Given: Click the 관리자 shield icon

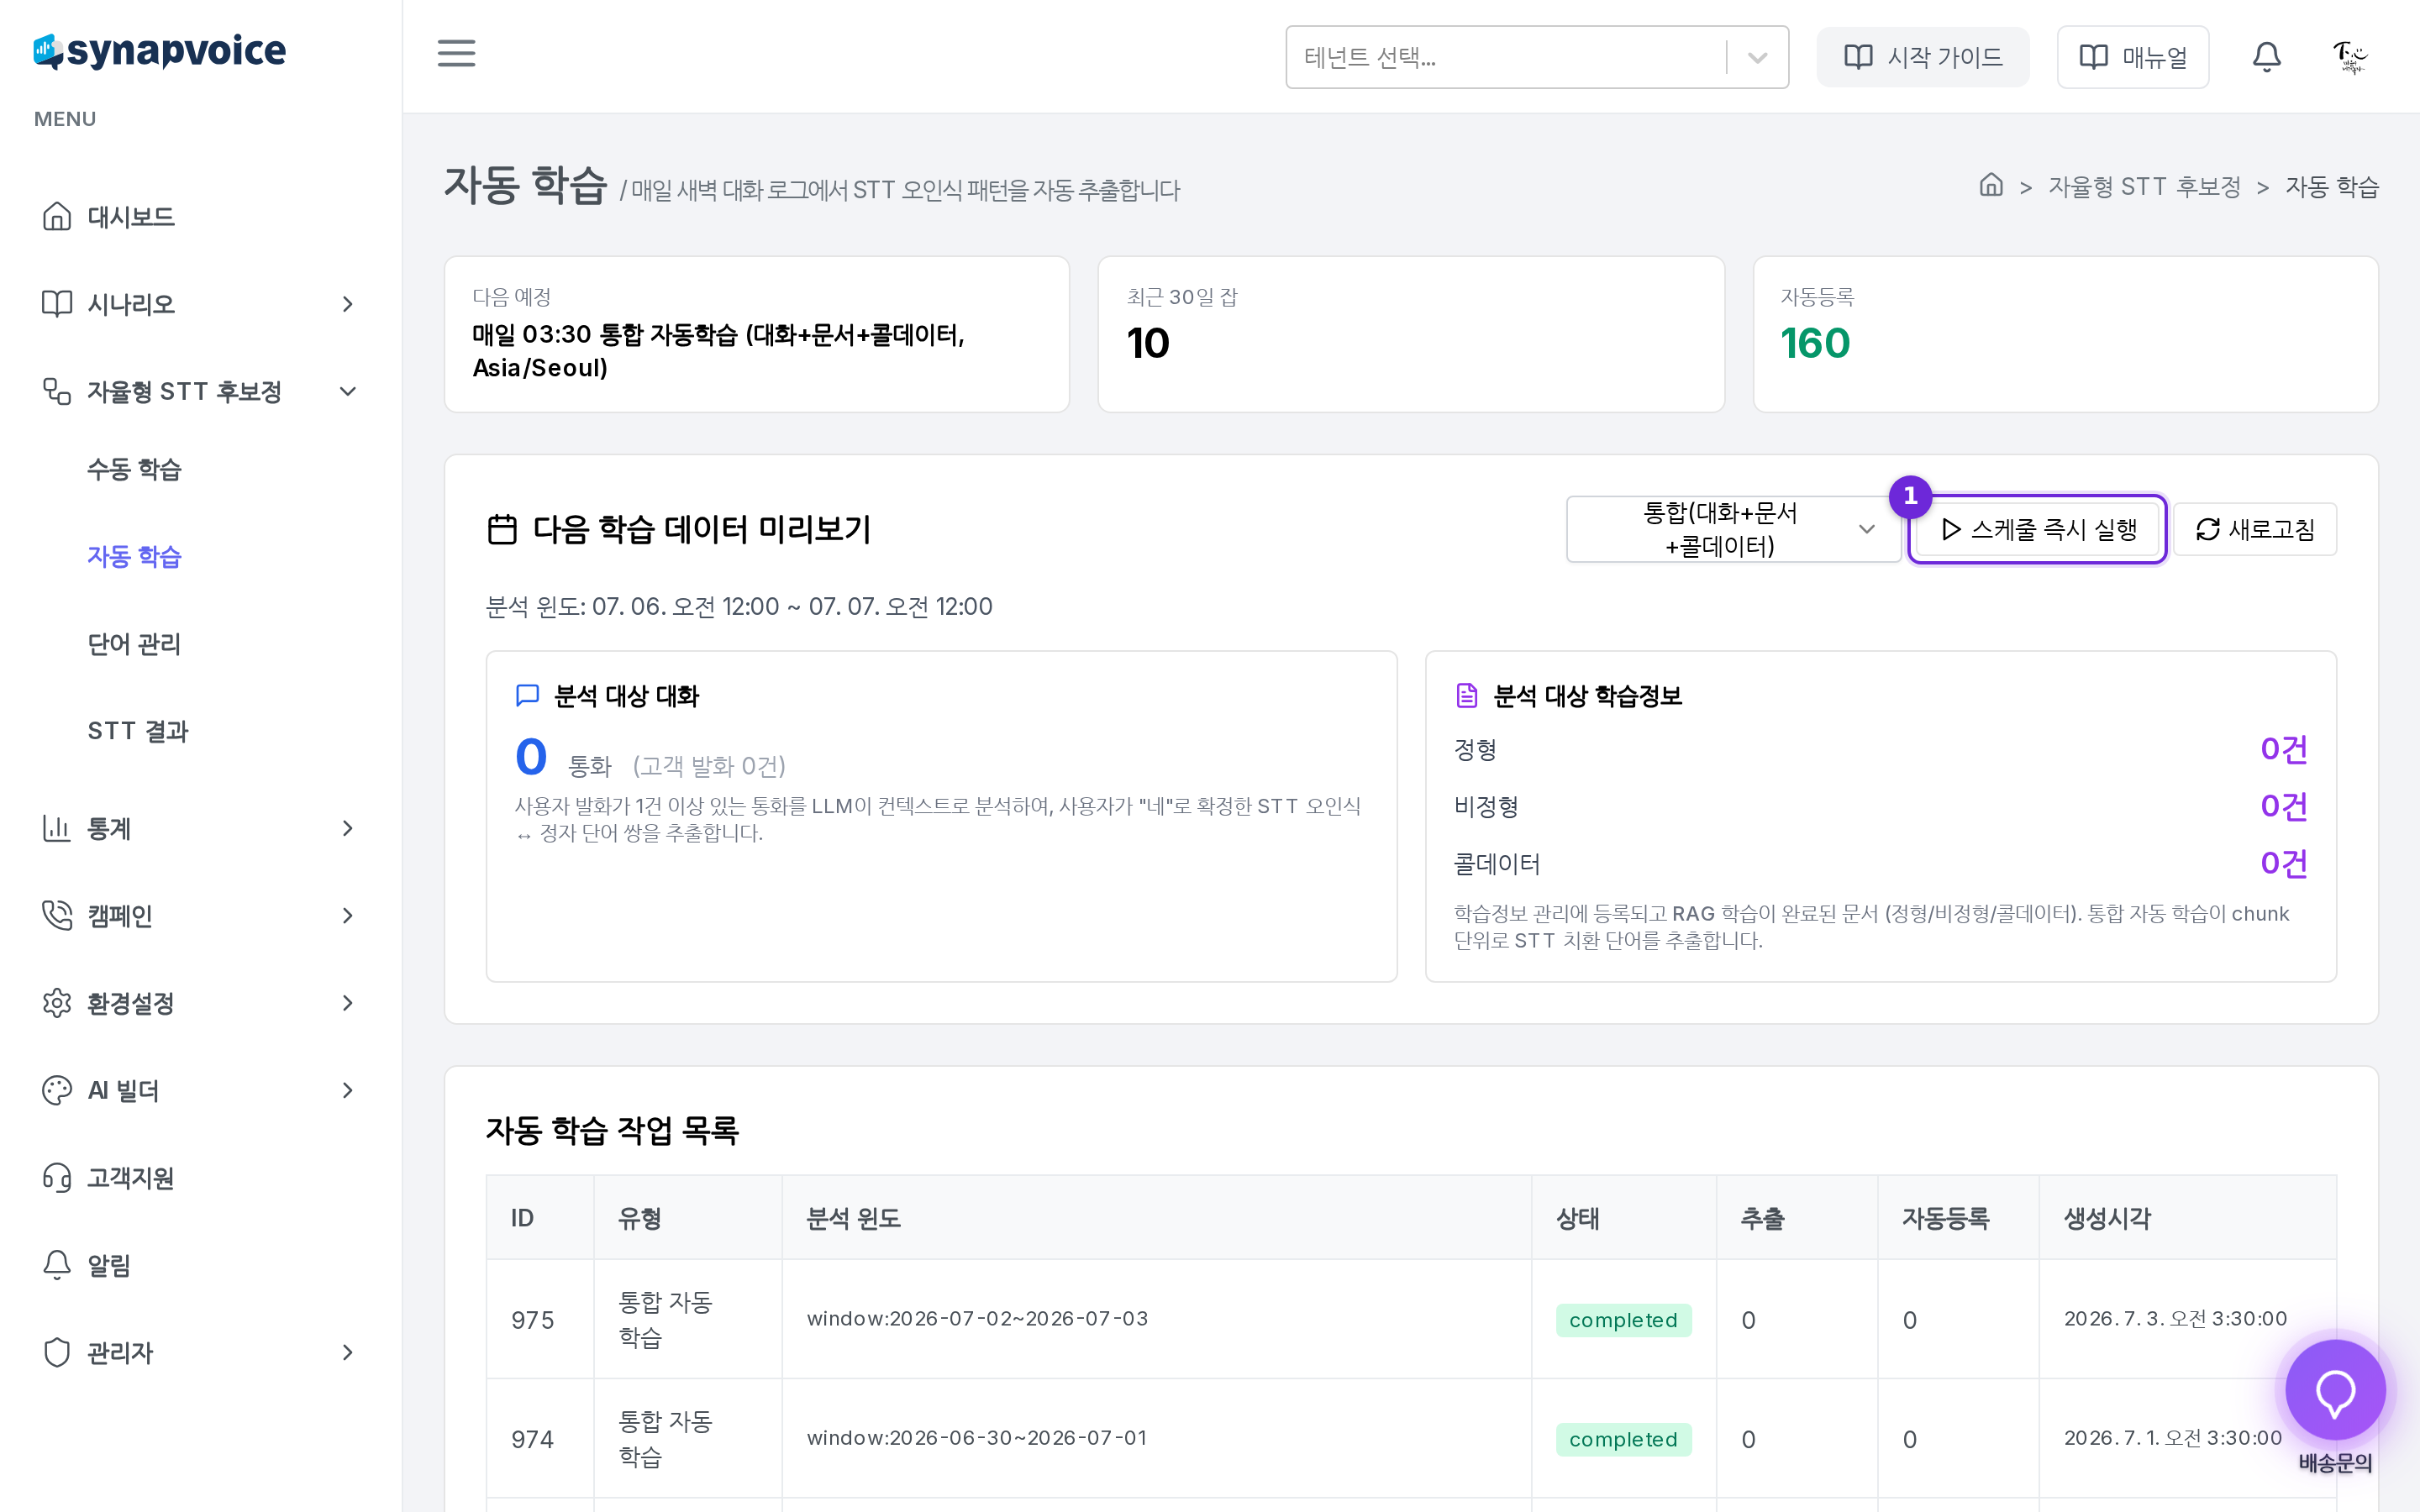Looking at the screenshot, I should click(x=57, y=1352).
